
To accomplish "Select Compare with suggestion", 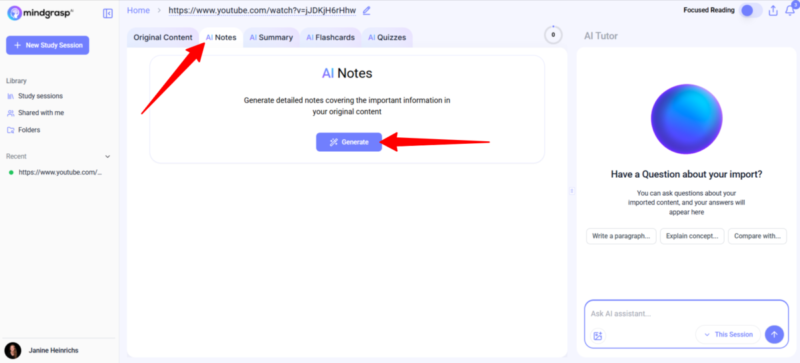I will pos(757,236).
